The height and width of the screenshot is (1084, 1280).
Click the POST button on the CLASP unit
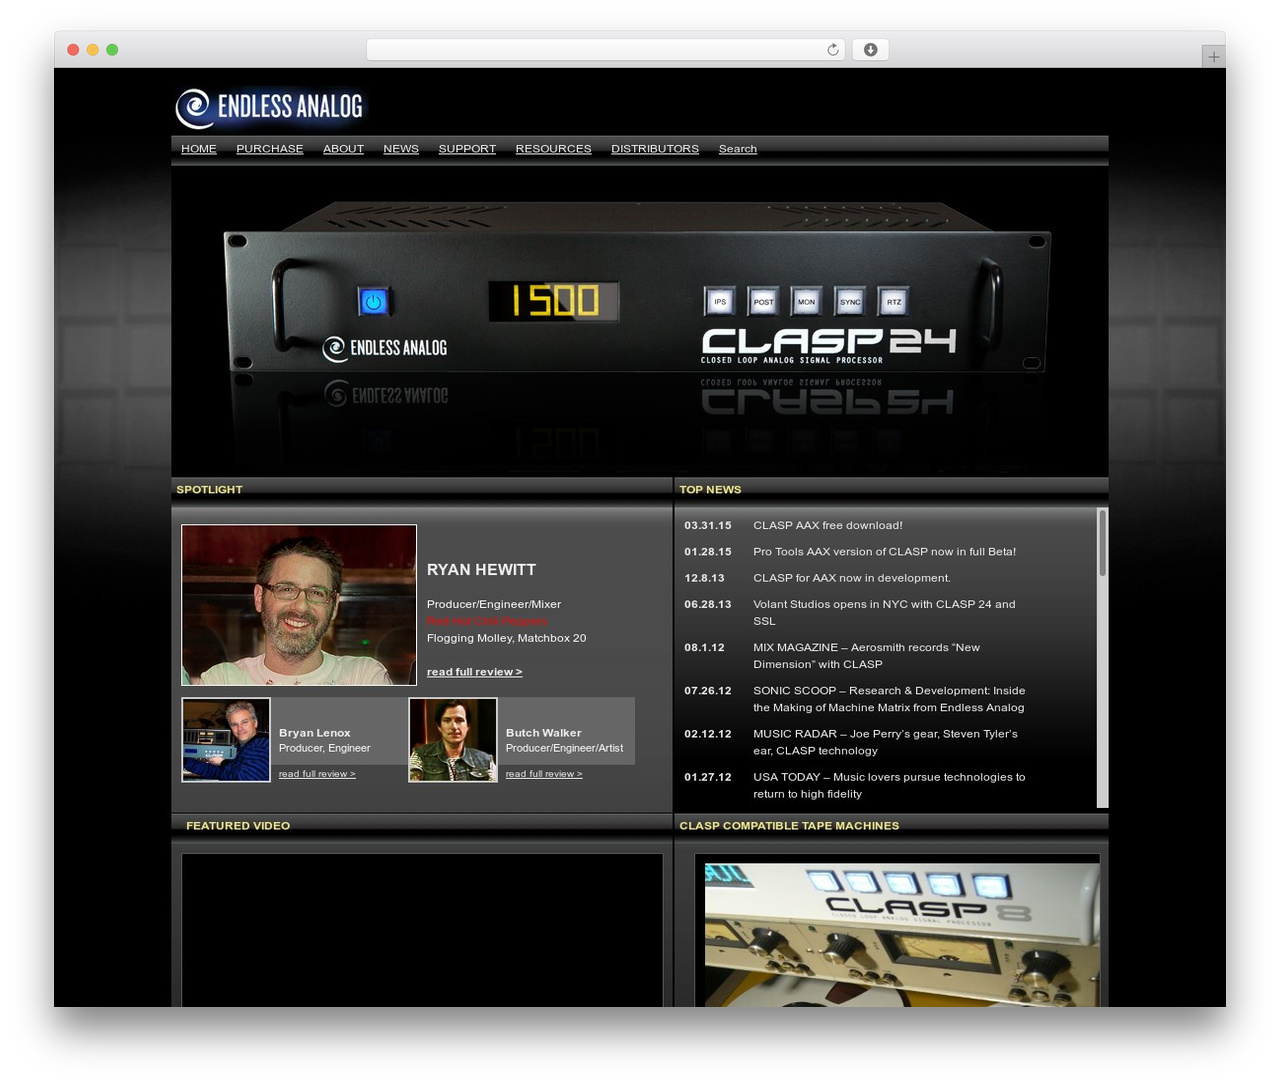(x=763, y=301)
